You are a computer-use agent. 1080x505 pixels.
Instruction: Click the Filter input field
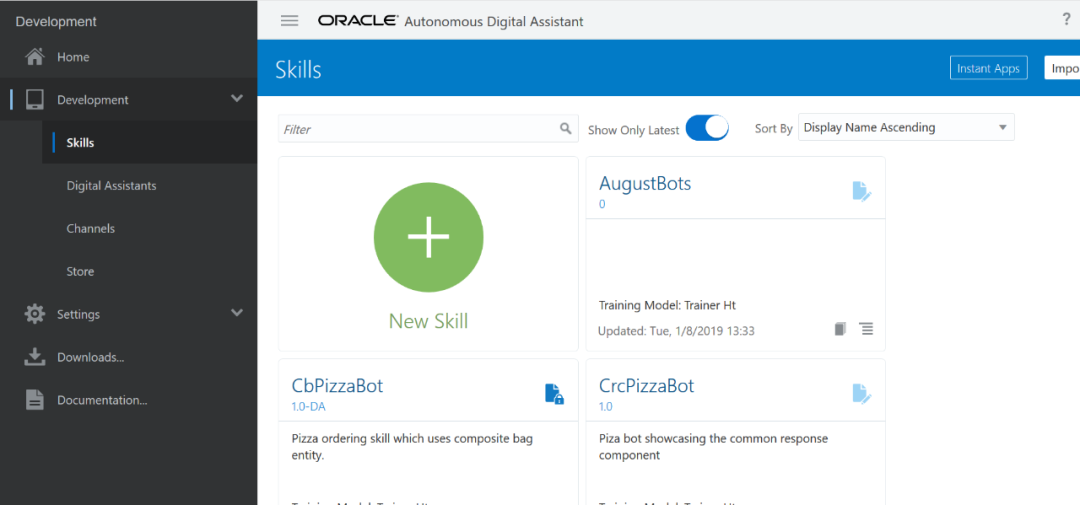click(x=428, y=129)
